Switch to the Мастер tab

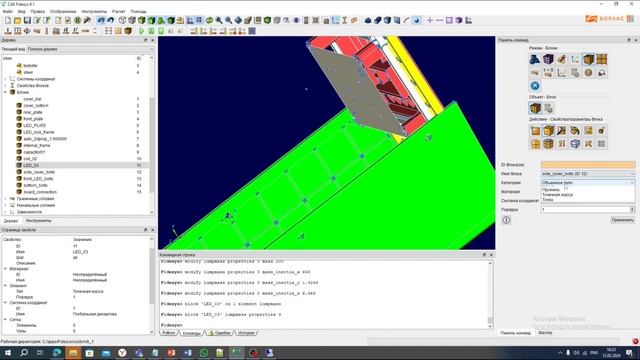(545, 333)
